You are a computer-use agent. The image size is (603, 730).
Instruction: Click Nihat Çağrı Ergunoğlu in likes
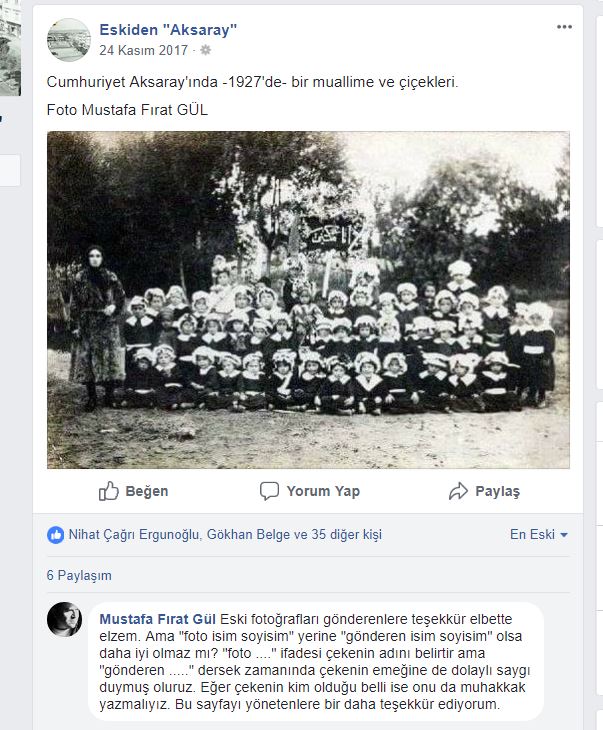point(135,534)
